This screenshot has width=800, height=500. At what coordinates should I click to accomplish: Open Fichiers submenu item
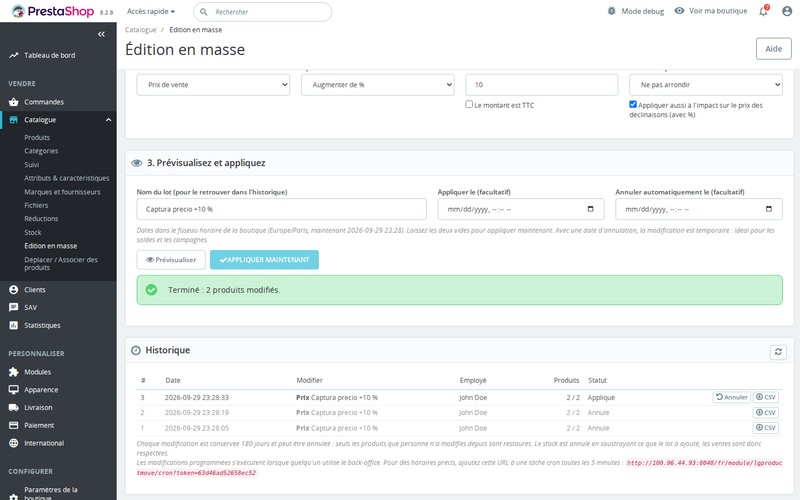36,205
